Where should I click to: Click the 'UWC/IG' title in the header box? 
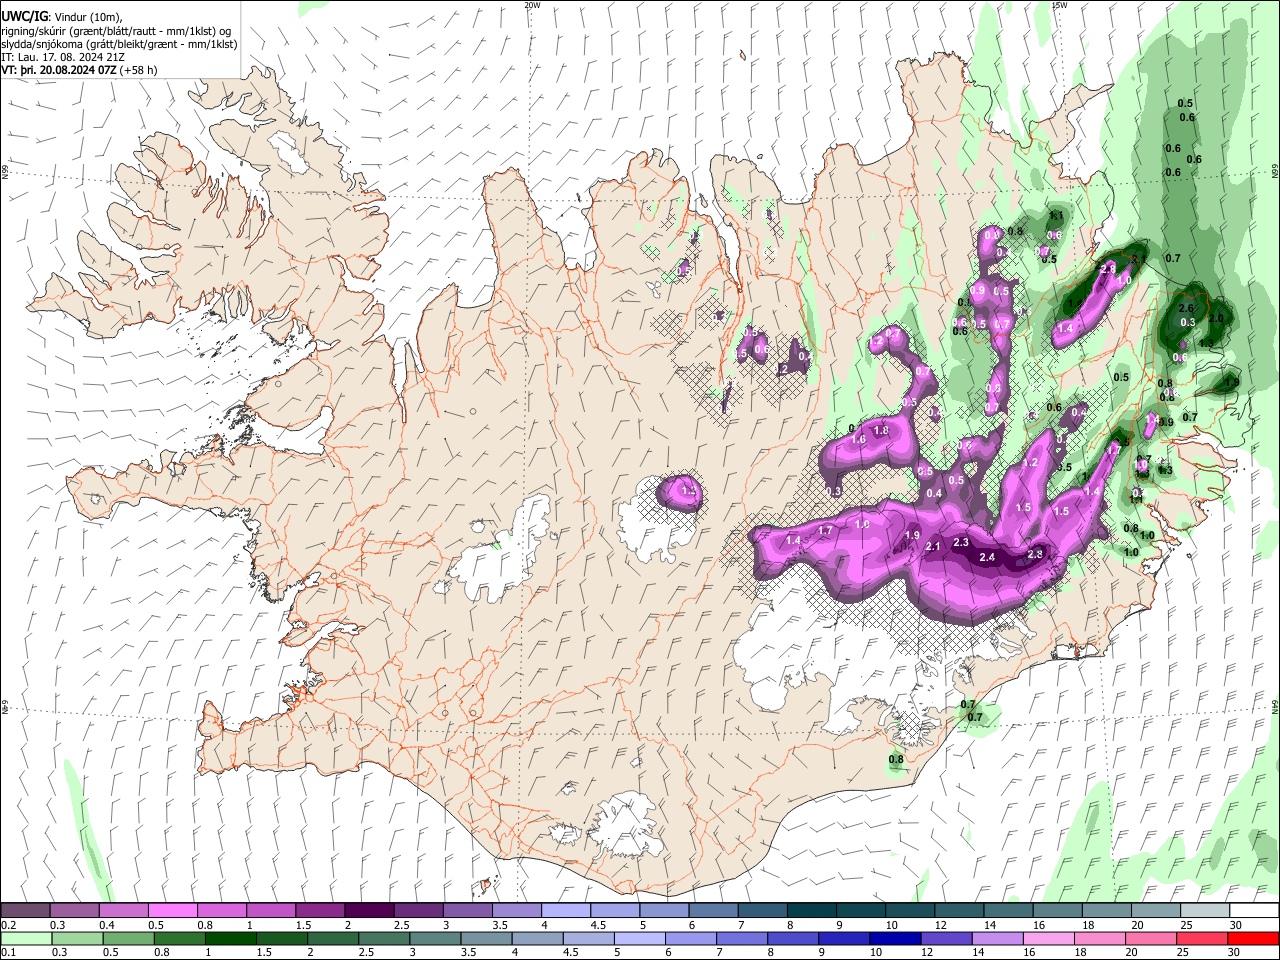click(x=24, y=17)
